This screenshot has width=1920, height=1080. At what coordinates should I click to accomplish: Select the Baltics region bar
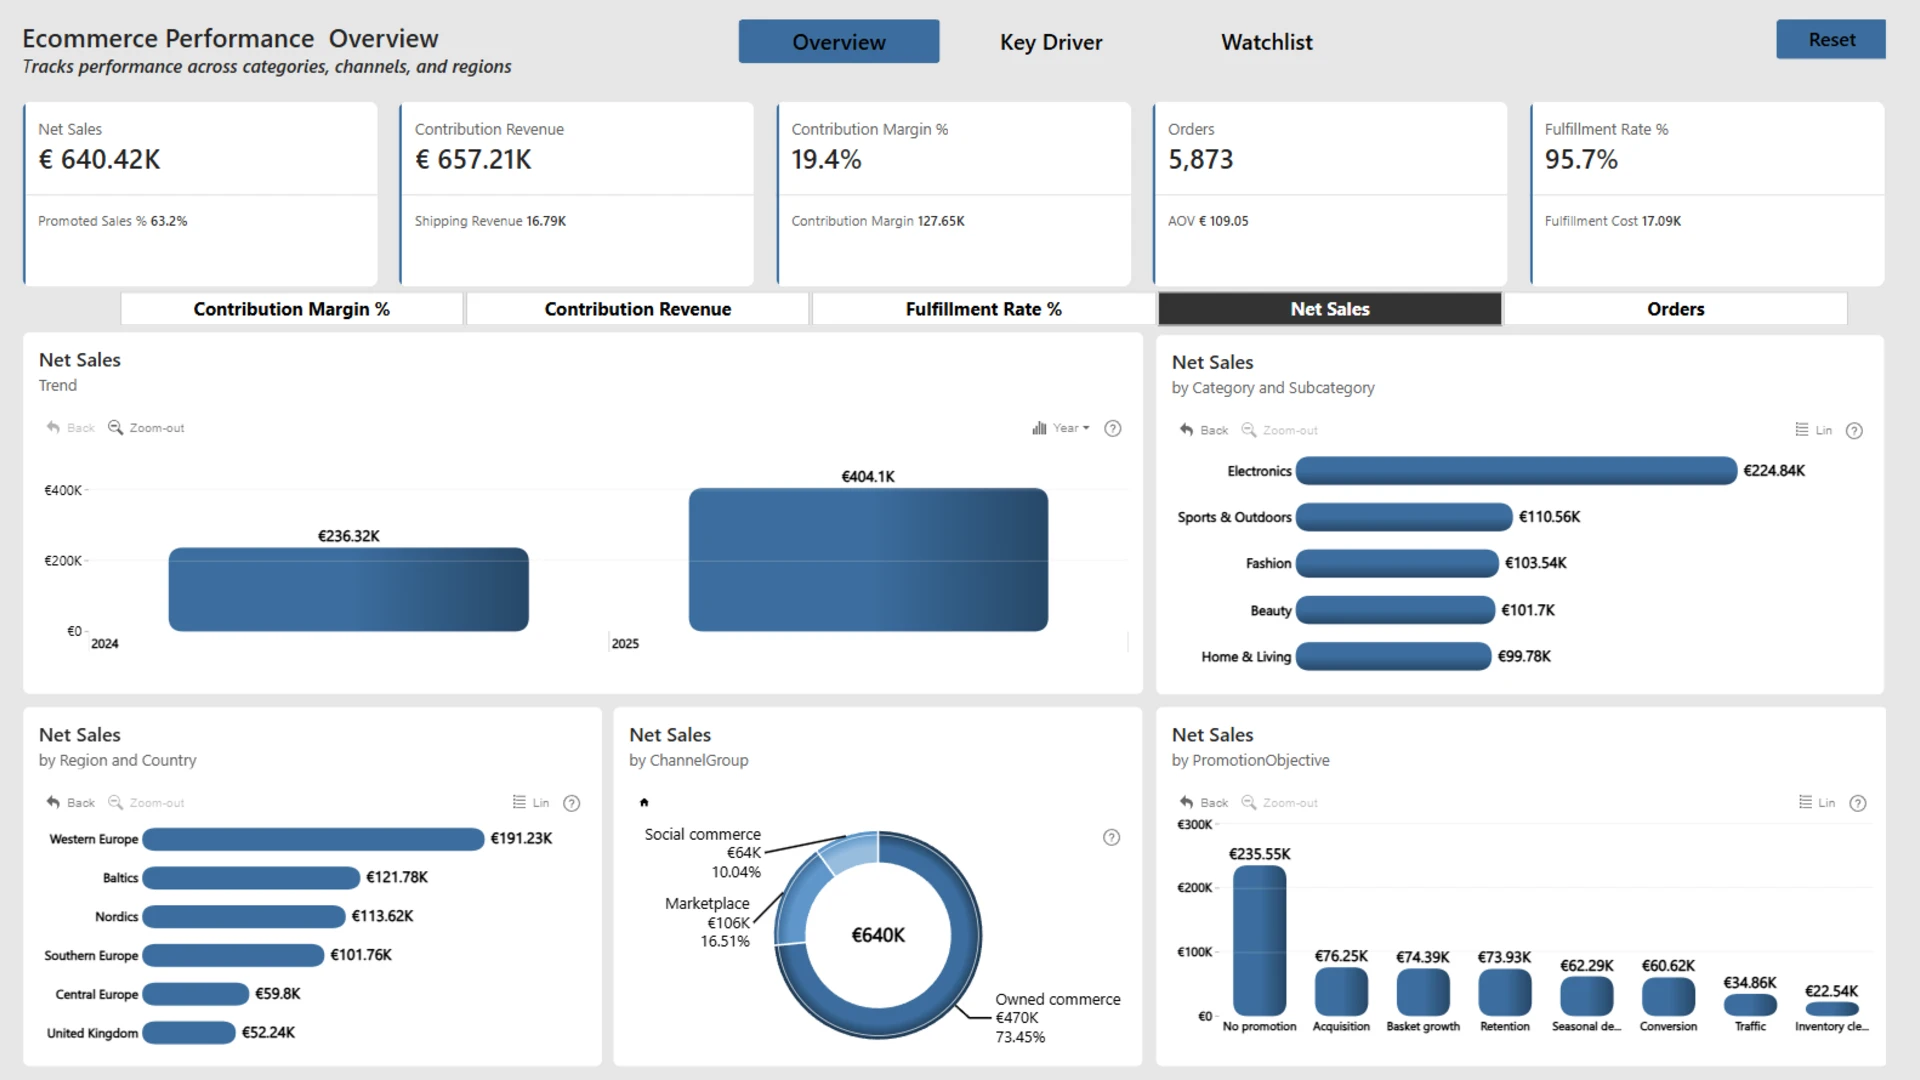click(251, 878)
